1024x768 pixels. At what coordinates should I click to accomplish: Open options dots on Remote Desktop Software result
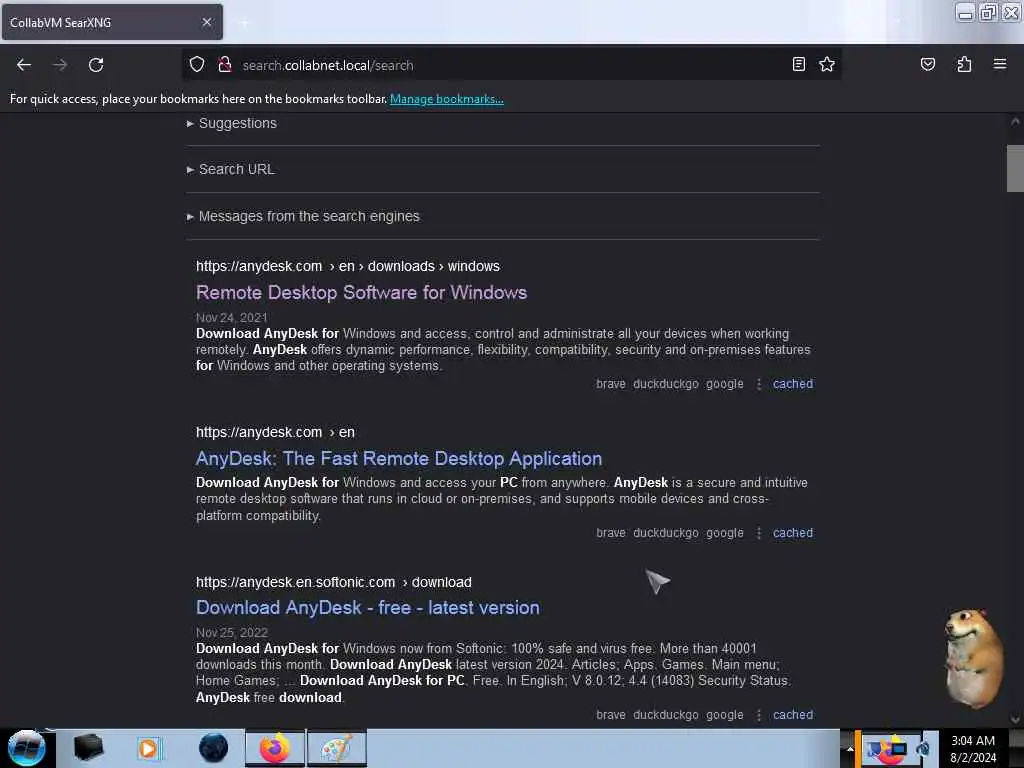[x=758, y=384]
